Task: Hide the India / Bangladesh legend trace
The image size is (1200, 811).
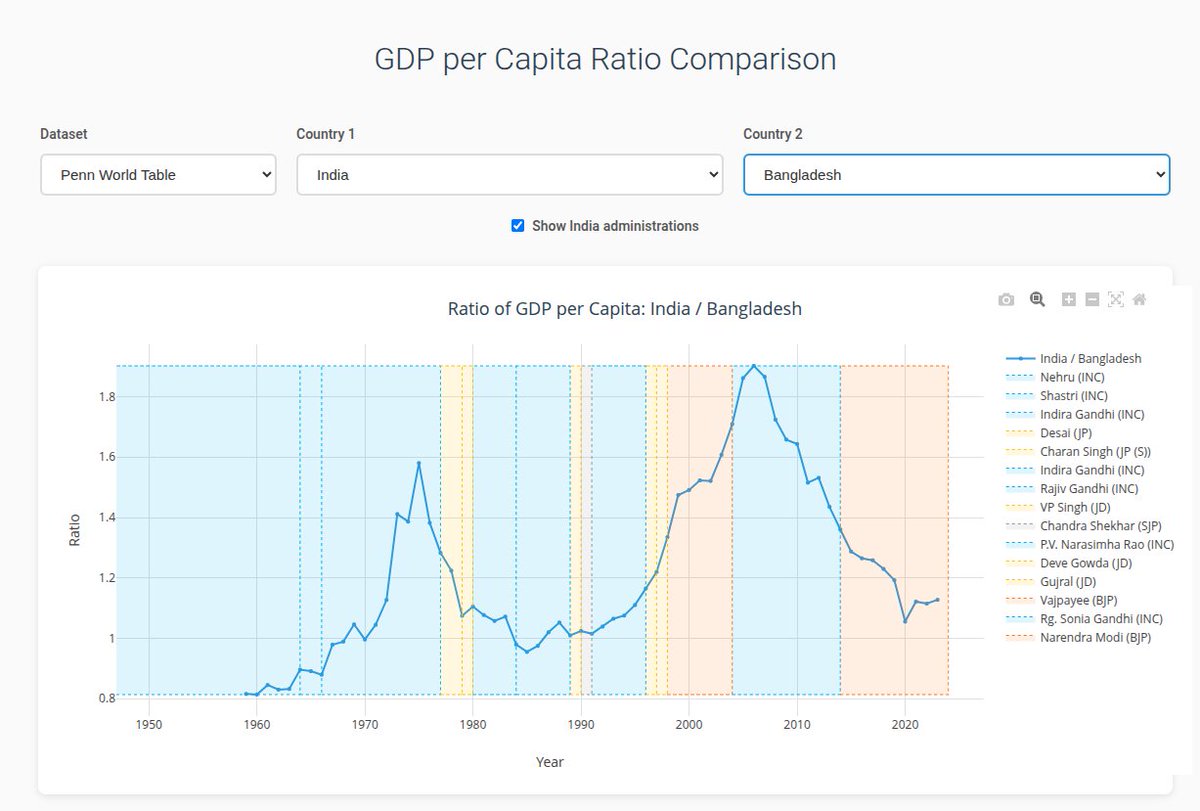Action: (x=1090, y=358)
